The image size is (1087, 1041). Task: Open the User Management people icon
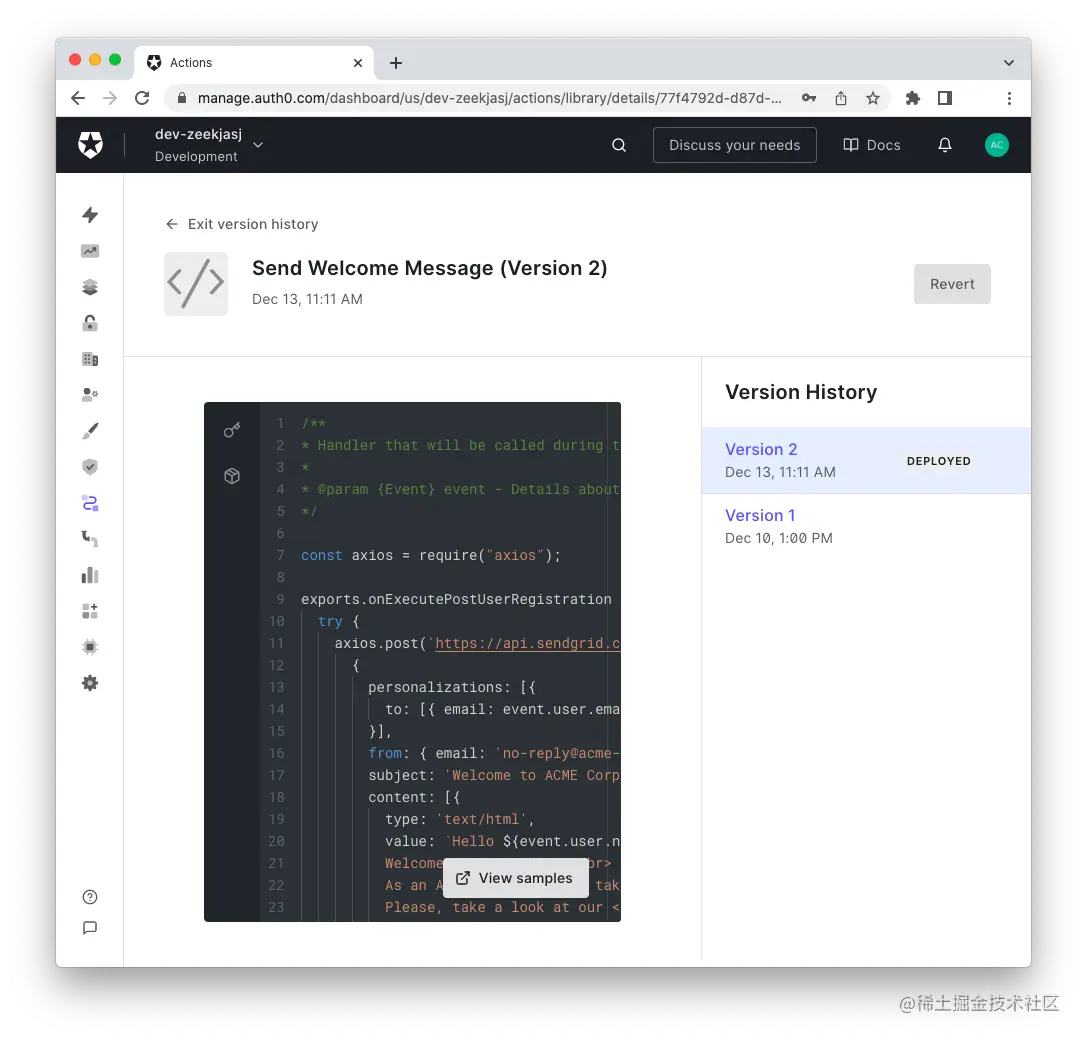[90, 394]
